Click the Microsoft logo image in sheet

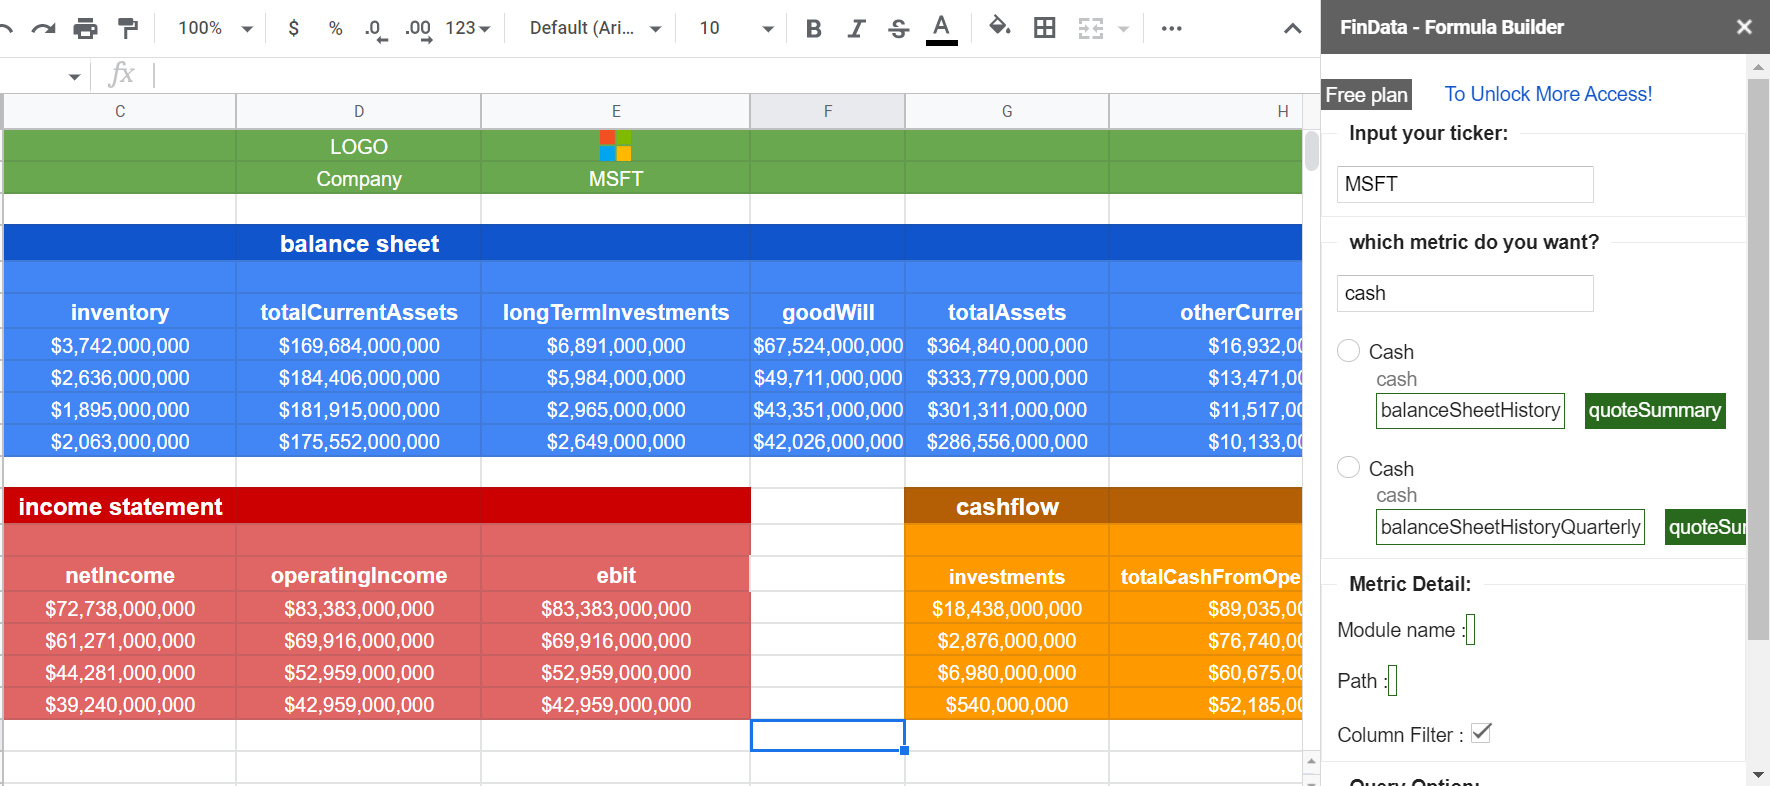616,145
